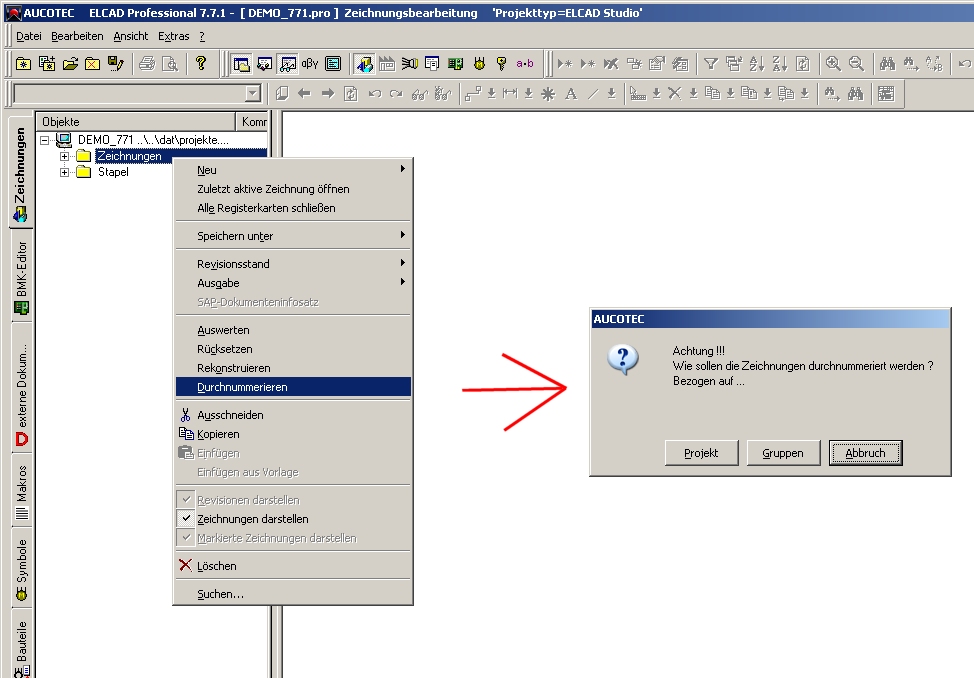This screenshot has height=678, width=974.
Task: Collapse the DEMO_771 project tree node
Action: click(45, 140)
